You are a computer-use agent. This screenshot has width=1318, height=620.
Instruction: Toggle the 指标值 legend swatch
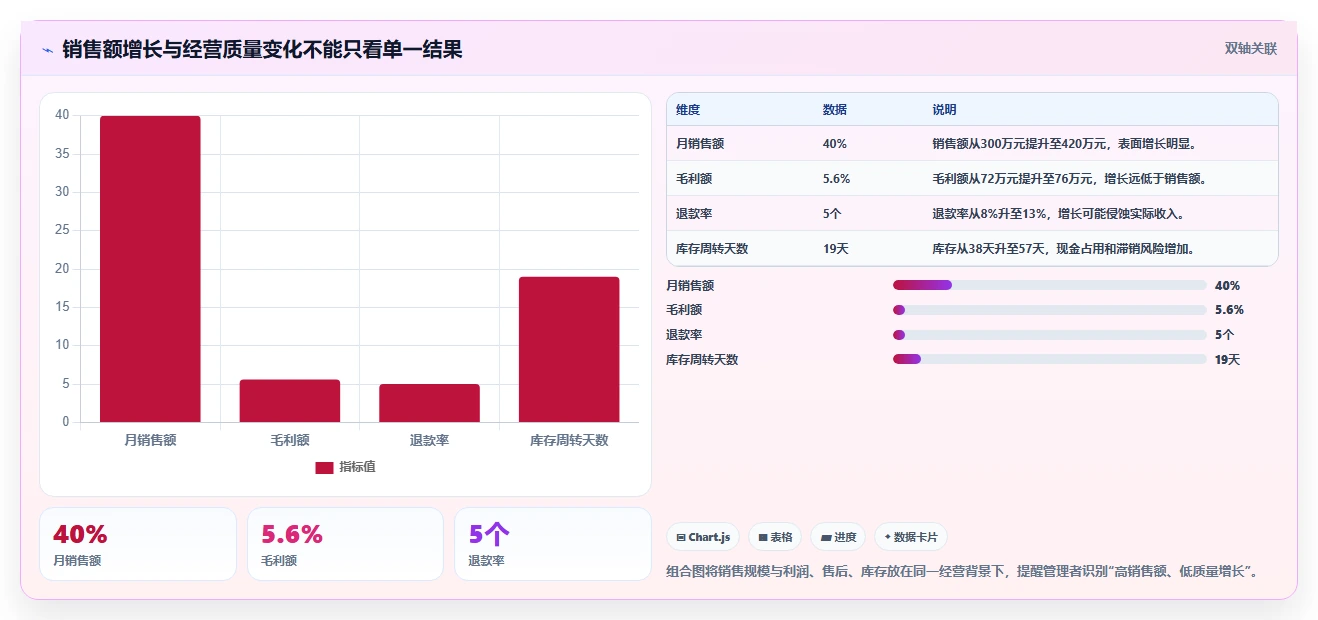pos(324,467)
